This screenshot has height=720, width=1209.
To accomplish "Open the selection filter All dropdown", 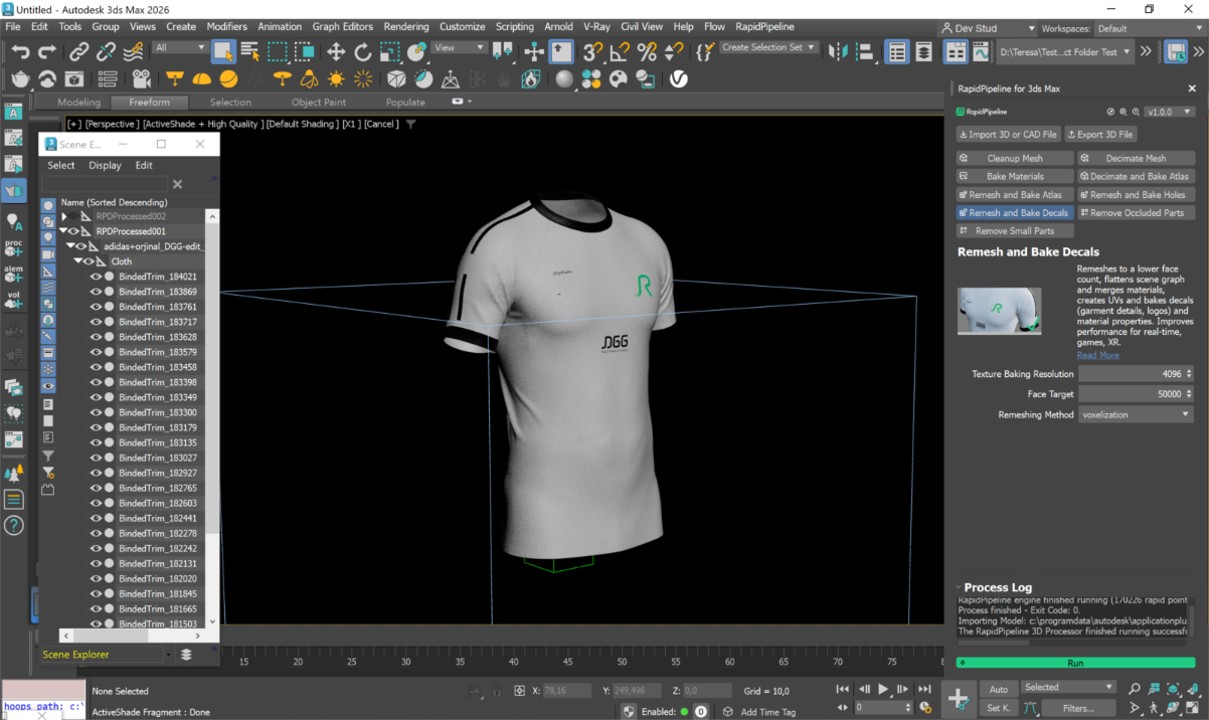I will click(x=180, y=48).
